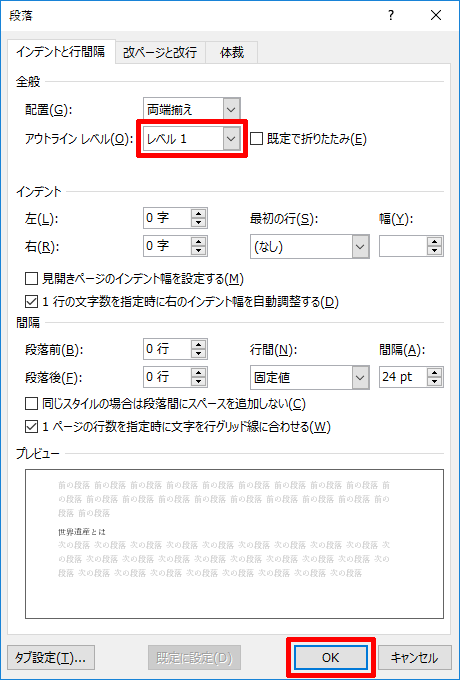The width and height of the screenshot is (460, 680).
Task: Decrease the right indent (右) spinner down arrow
Action: (199, 251)
